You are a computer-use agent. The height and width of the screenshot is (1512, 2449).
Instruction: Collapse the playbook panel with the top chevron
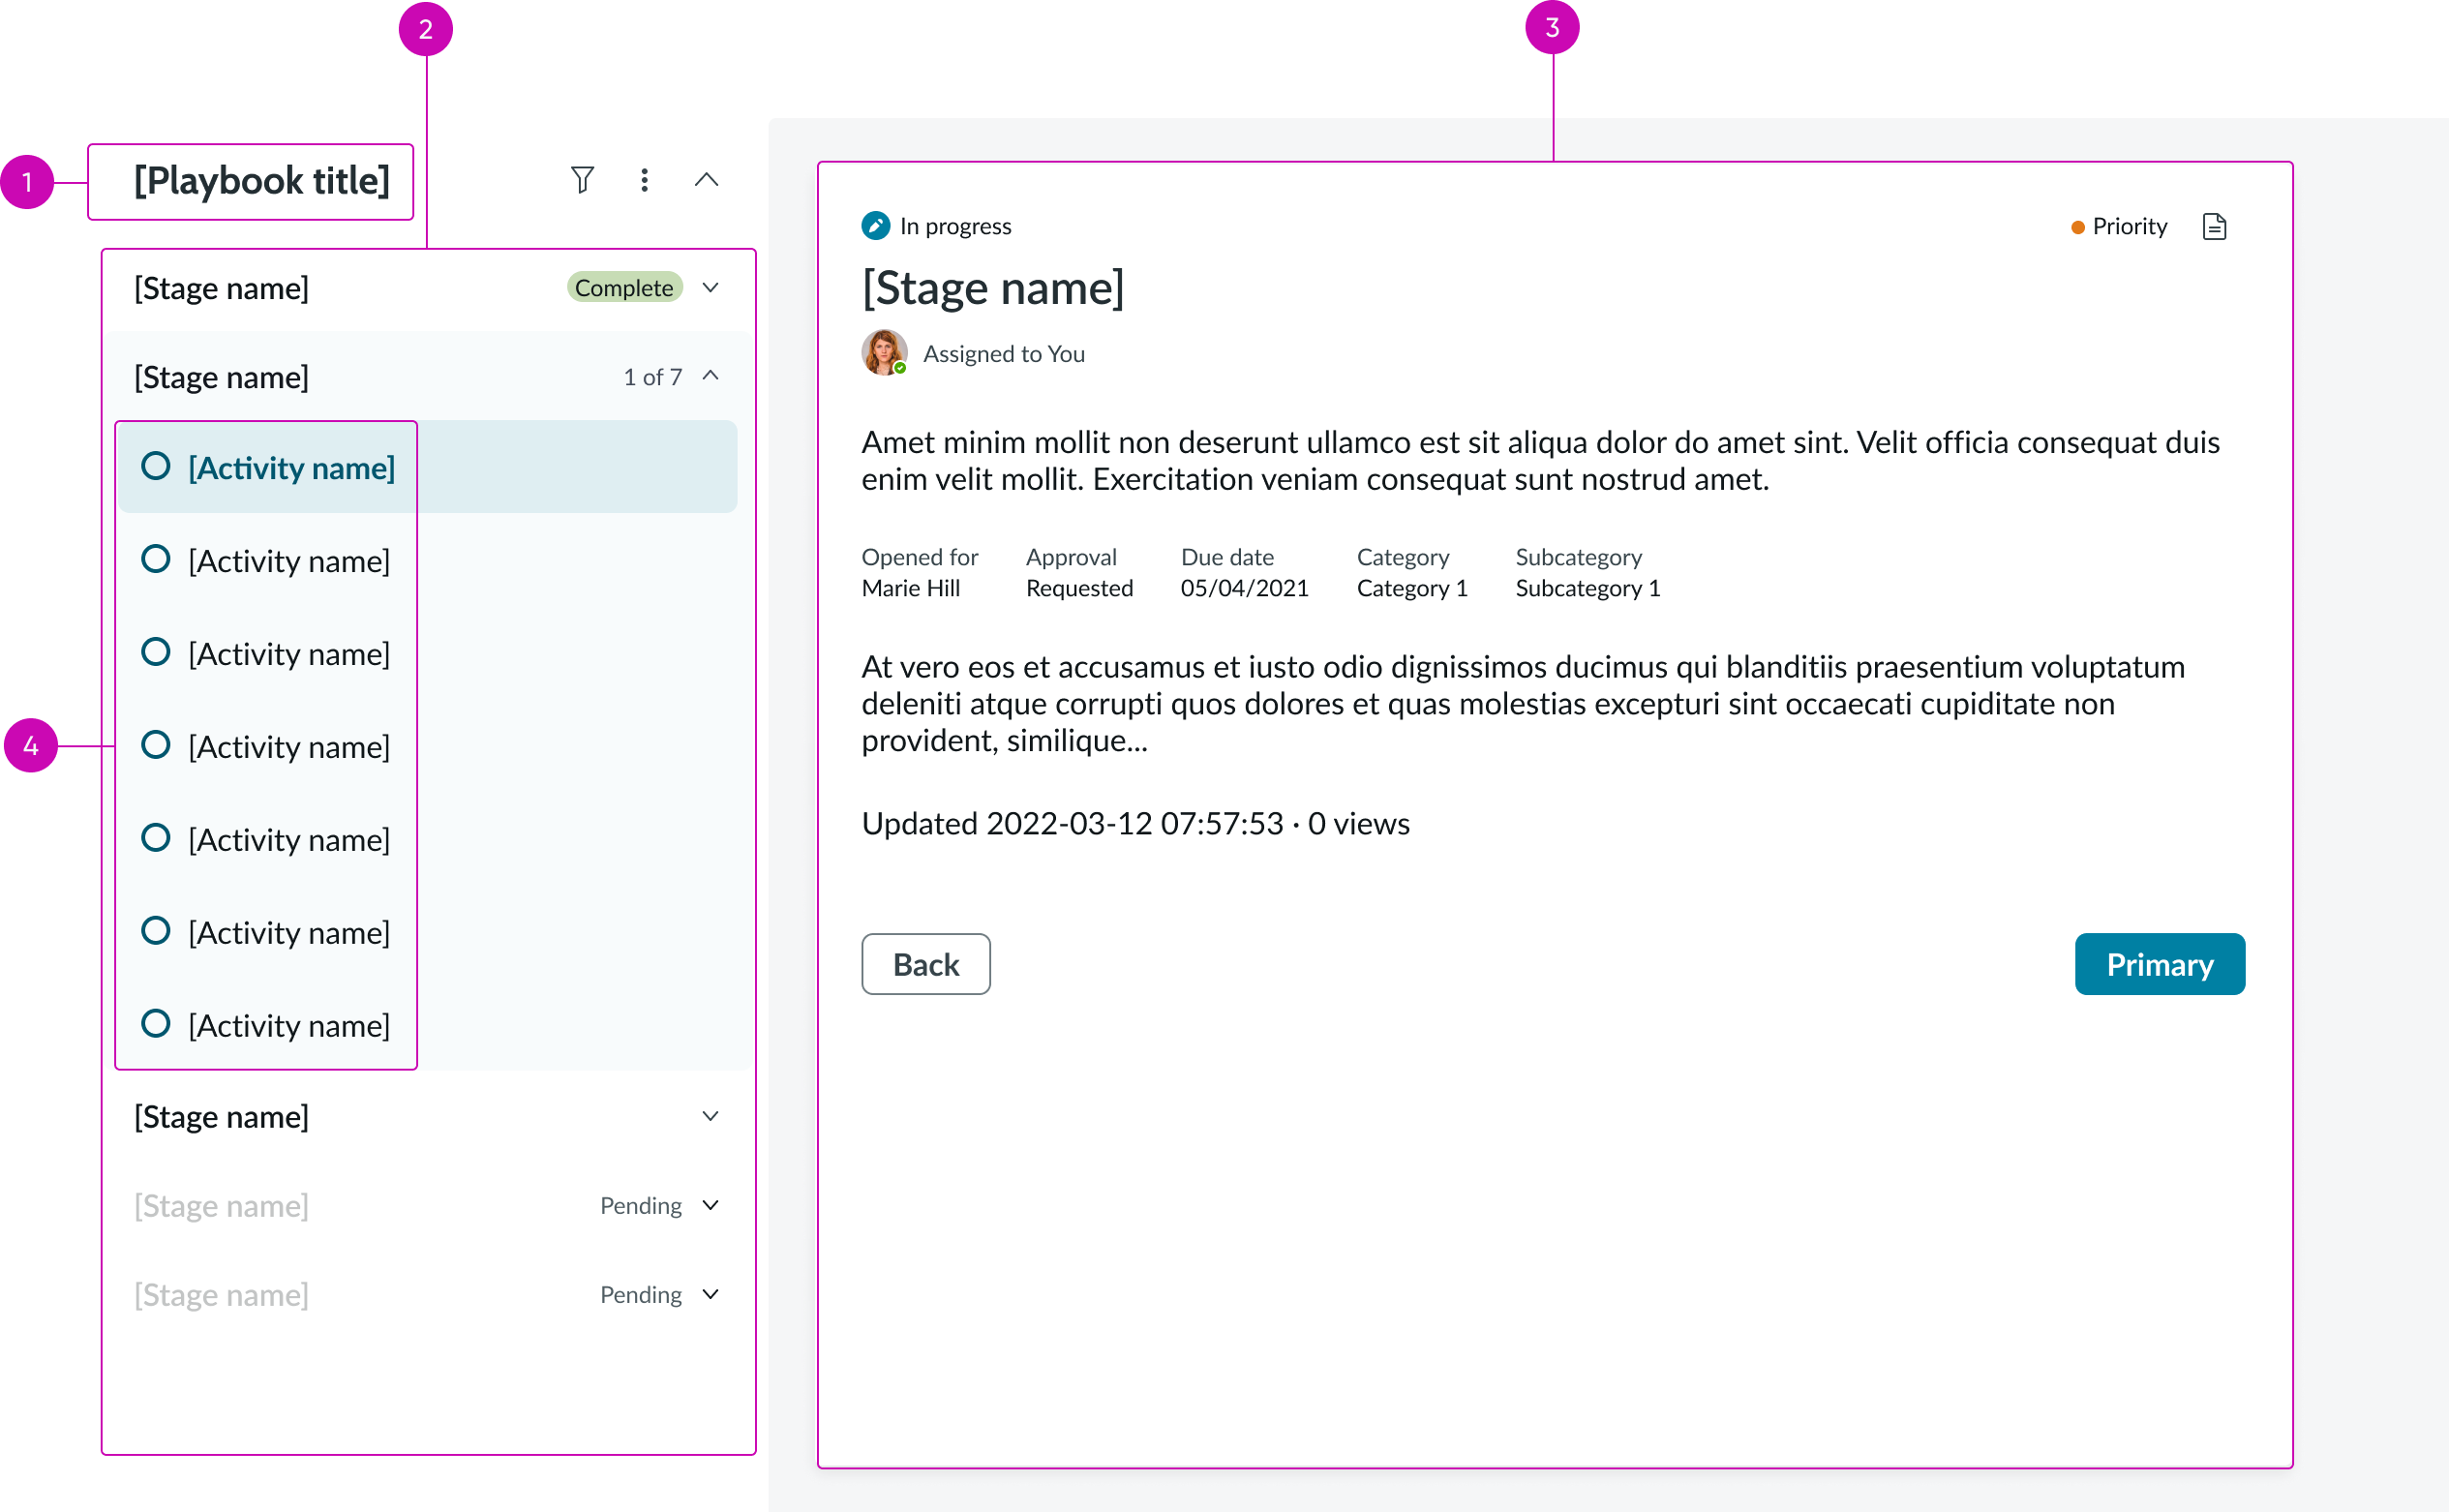point(706,180)
